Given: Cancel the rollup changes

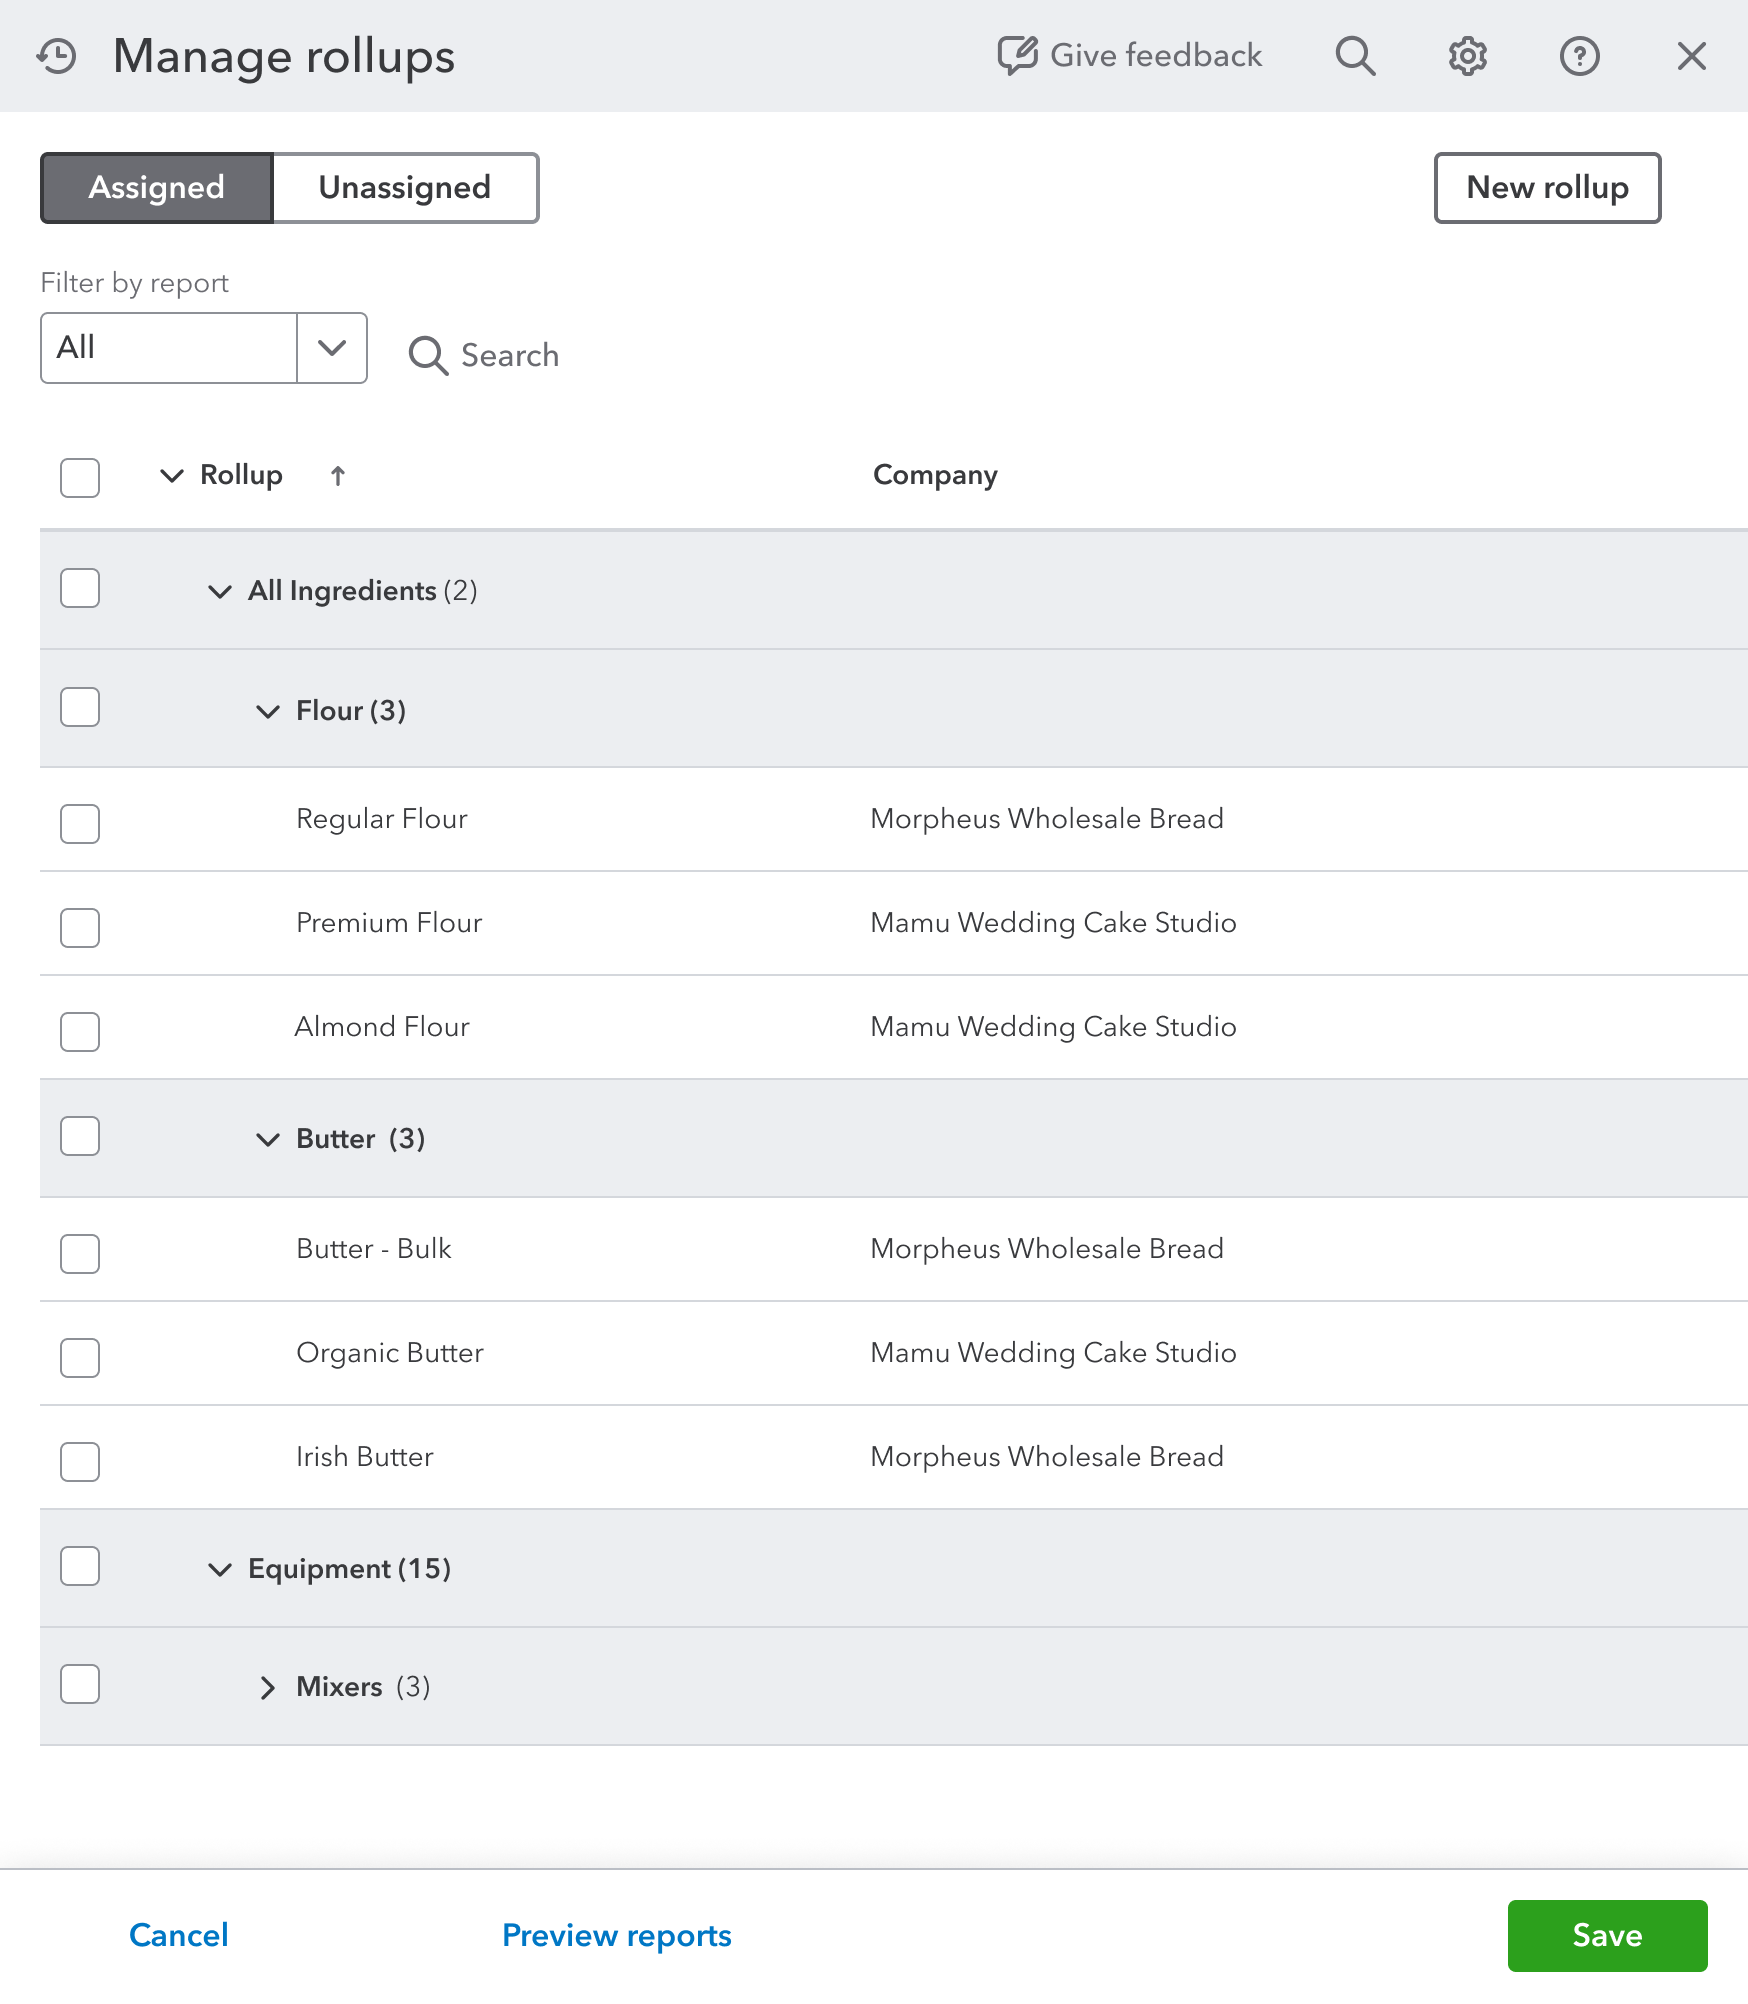Looking at the screenshot, I should coord(179,1936).
